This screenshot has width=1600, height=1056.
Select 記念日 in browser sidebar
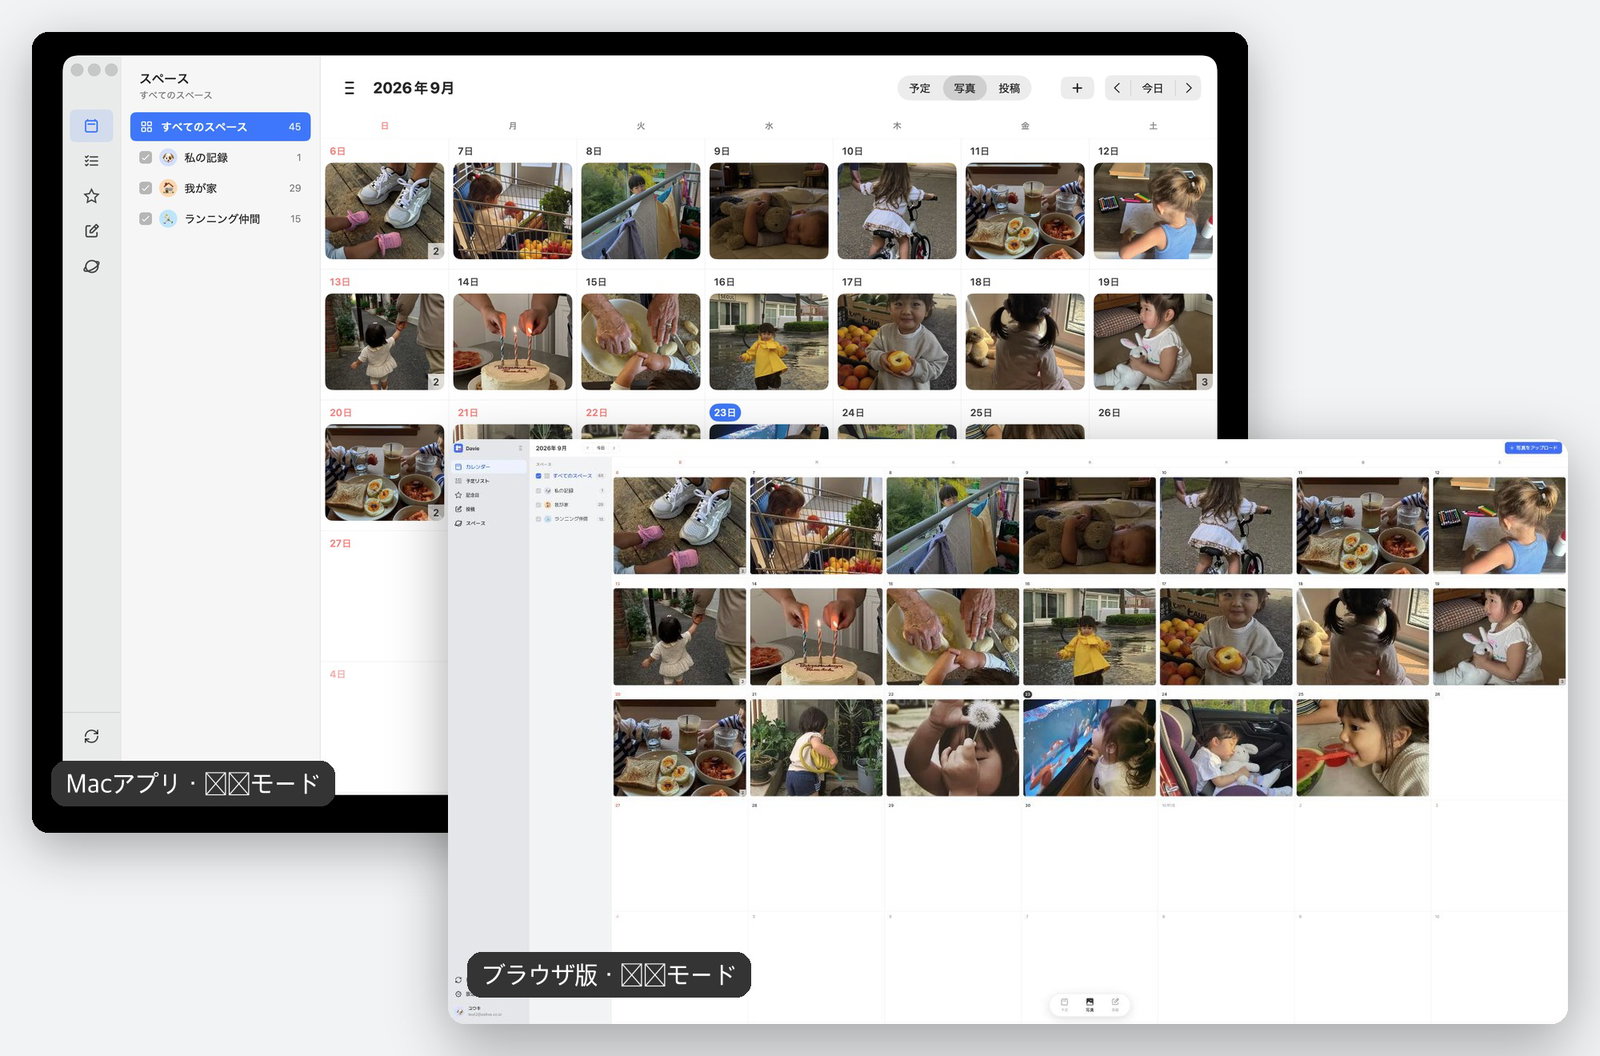click(x=489, y=495)
